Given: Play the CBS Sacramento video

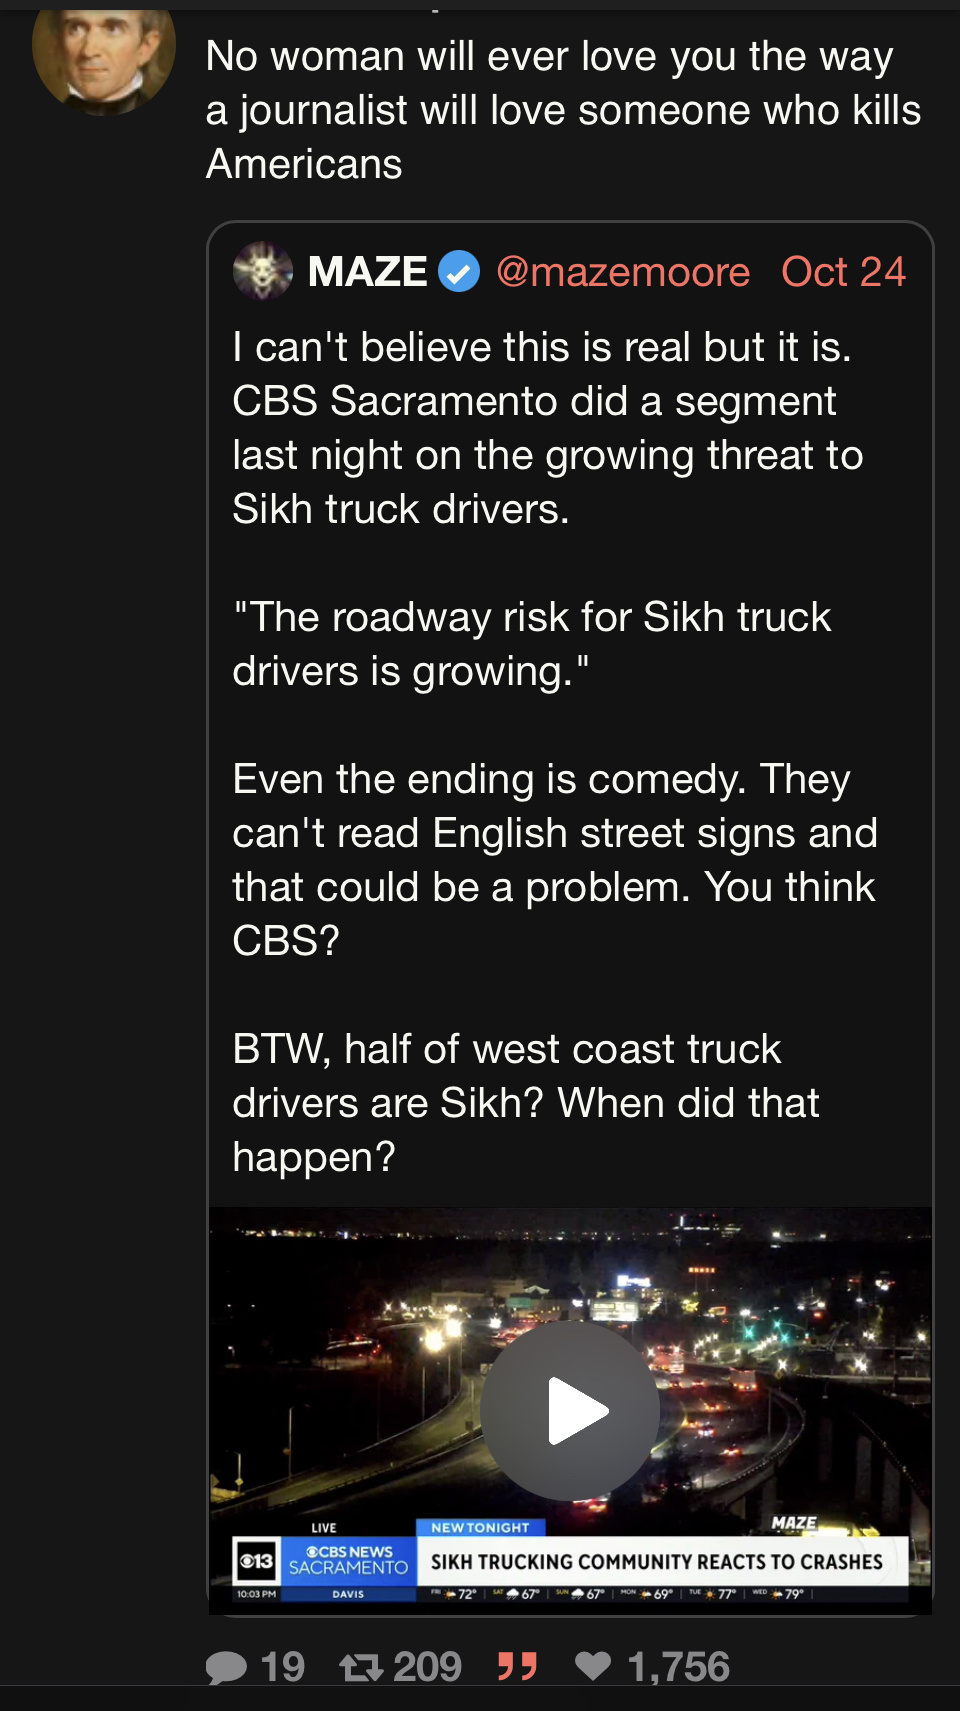Looking at the screenshot, I should tap(570, 1410).
